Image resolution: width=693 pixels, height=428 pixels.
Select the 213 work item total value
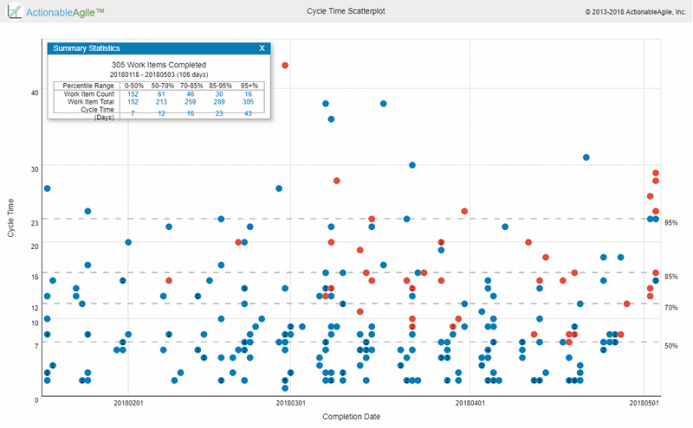pyautogui.click(x=162, y=102)
